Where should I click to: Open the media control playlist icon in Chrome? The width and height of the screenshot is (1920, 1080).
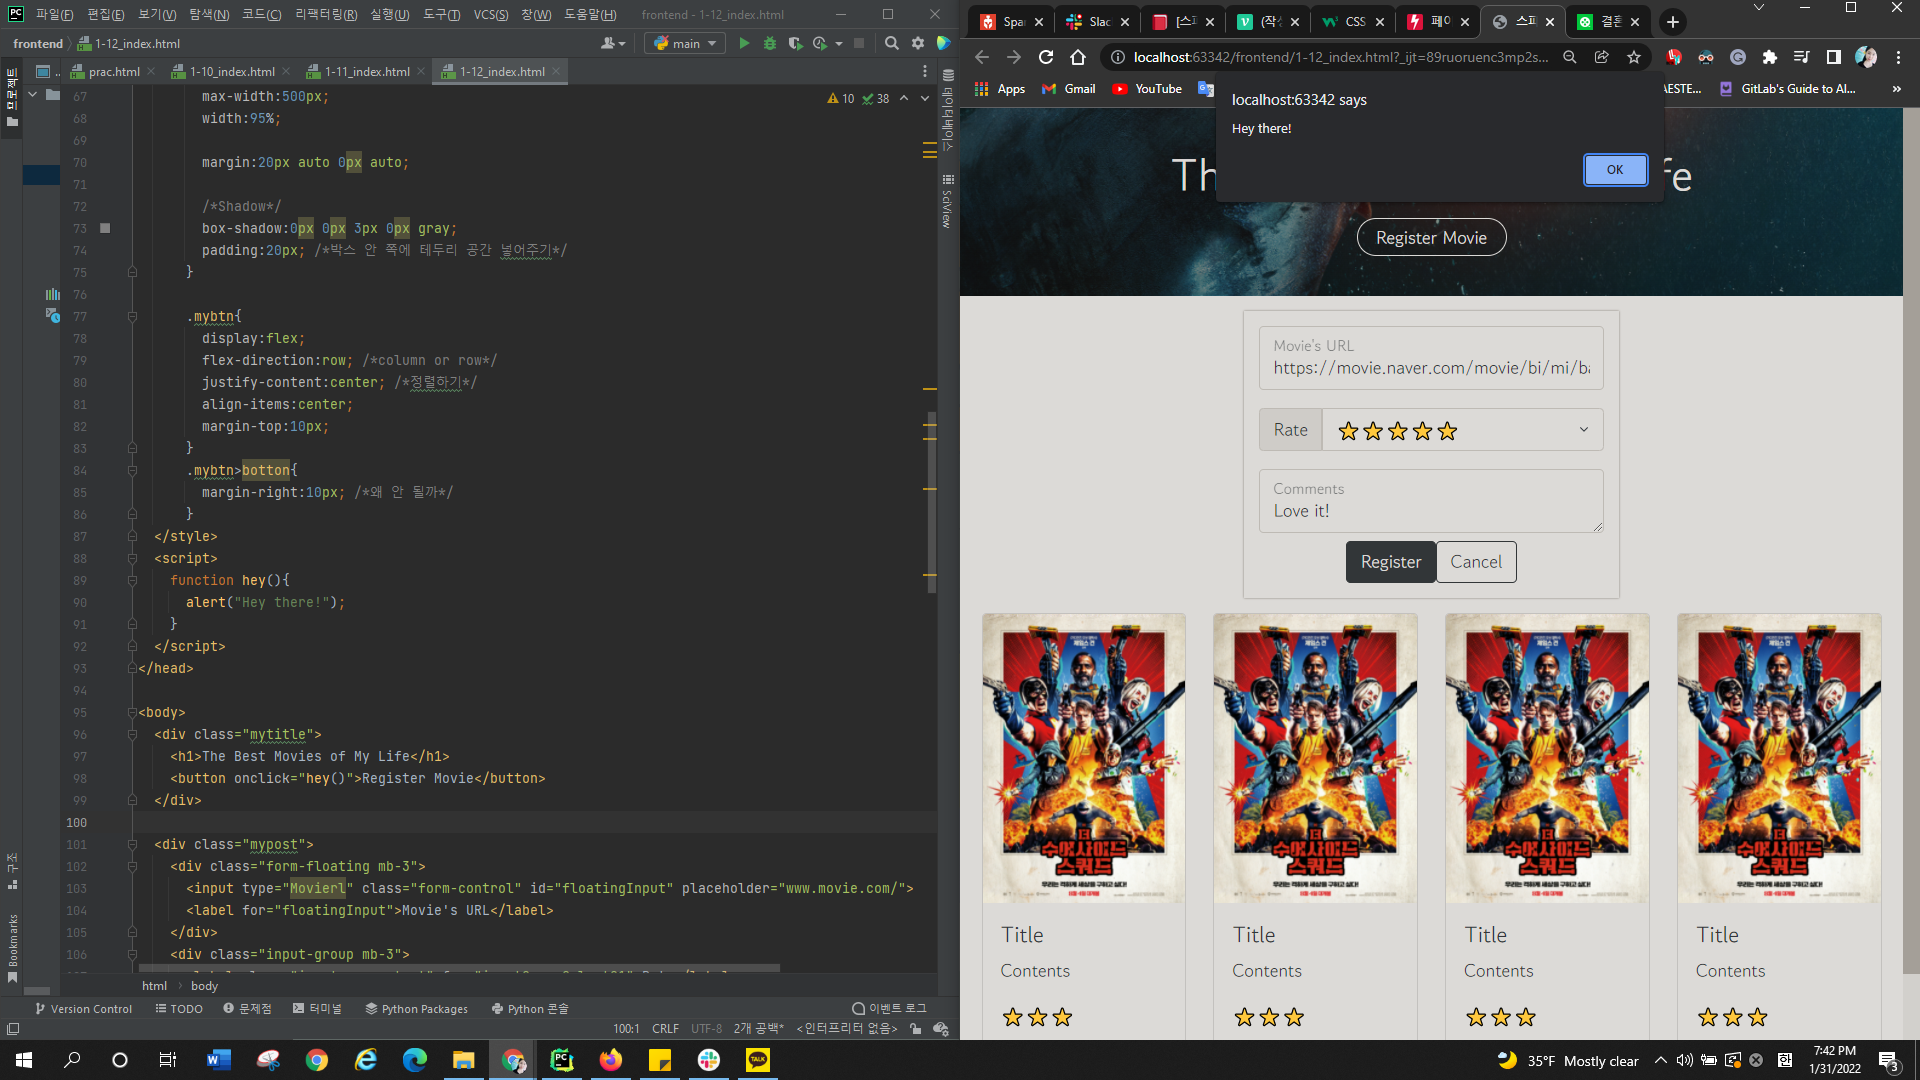(1802, 57)
